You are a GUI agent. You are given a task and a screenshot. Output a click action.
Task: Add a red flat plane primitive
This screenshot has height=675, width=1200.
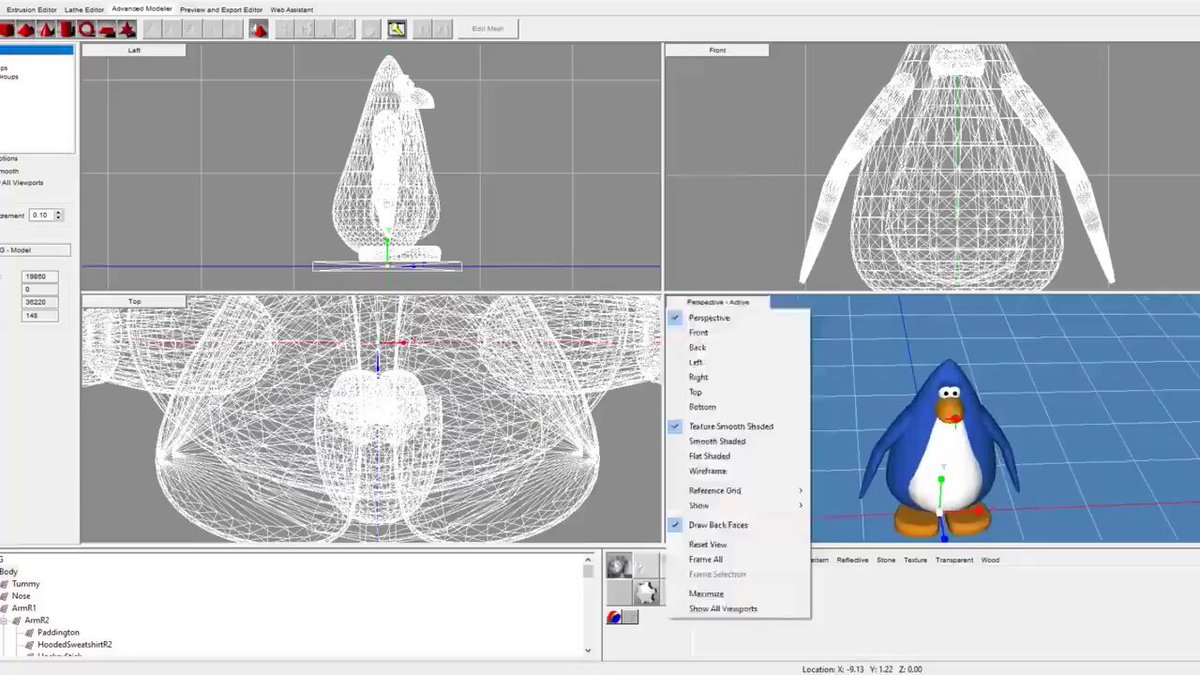point(107,29)
